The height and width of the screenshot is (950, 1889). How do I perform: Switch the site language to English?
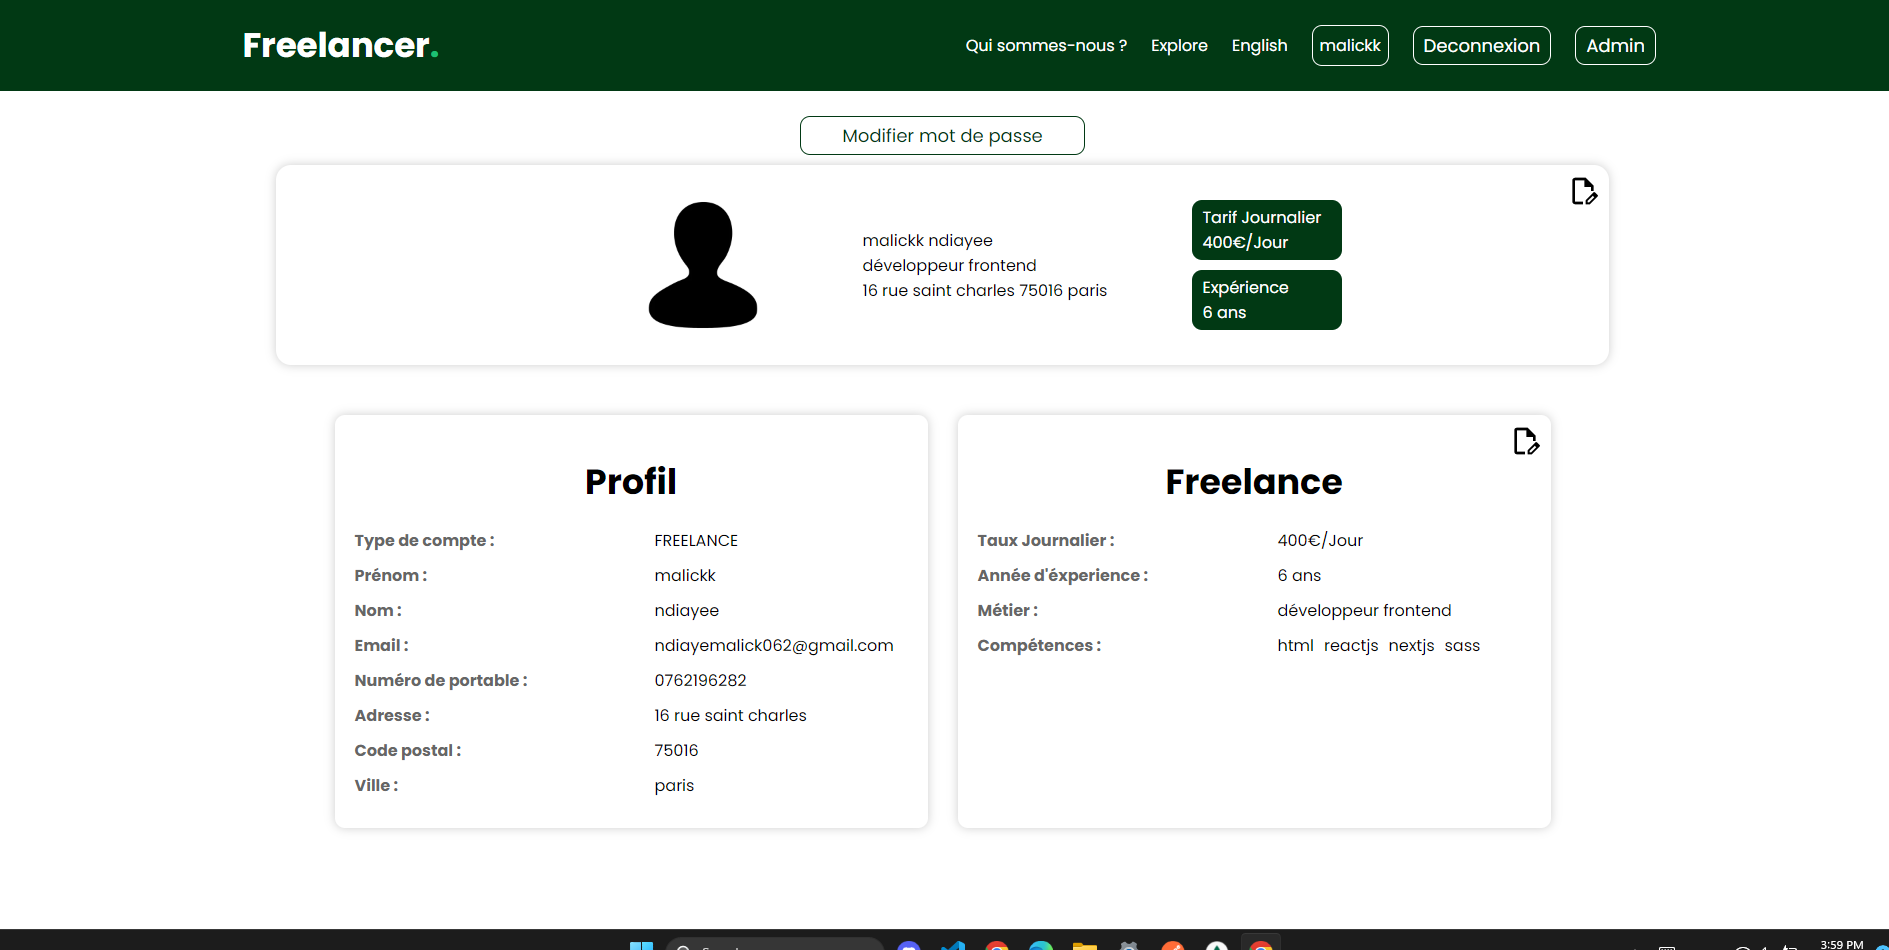click(x=1259, y=46)
